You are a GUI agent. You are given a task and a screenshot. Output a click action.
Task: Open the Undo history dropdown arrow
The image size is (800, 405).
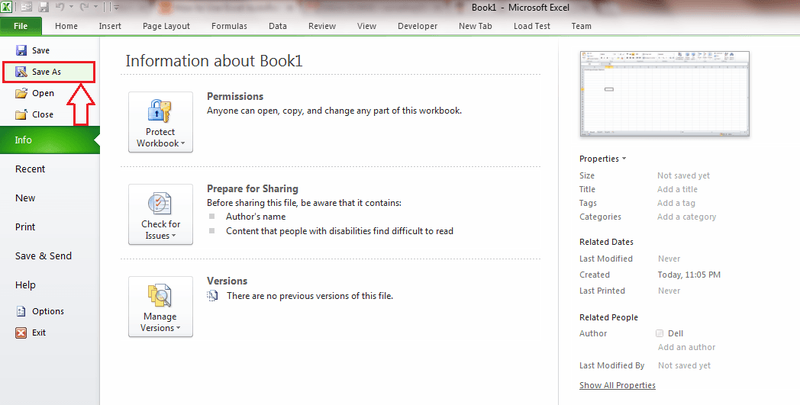(x=71, y=7)
